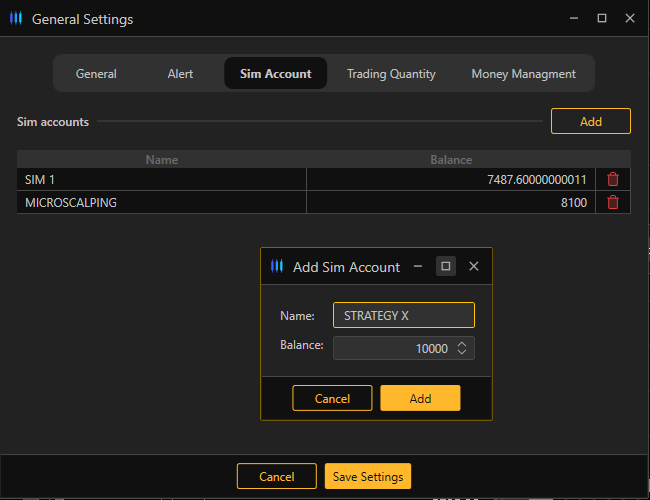The height and width of the screenshot is (500, 650).
Task: Click the Add Sim Account dialog logo icon
Action: point(277,267)
